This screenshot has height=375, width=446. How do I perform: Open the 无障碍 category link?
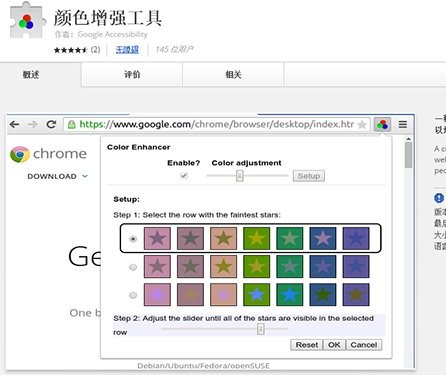(127, 50)
